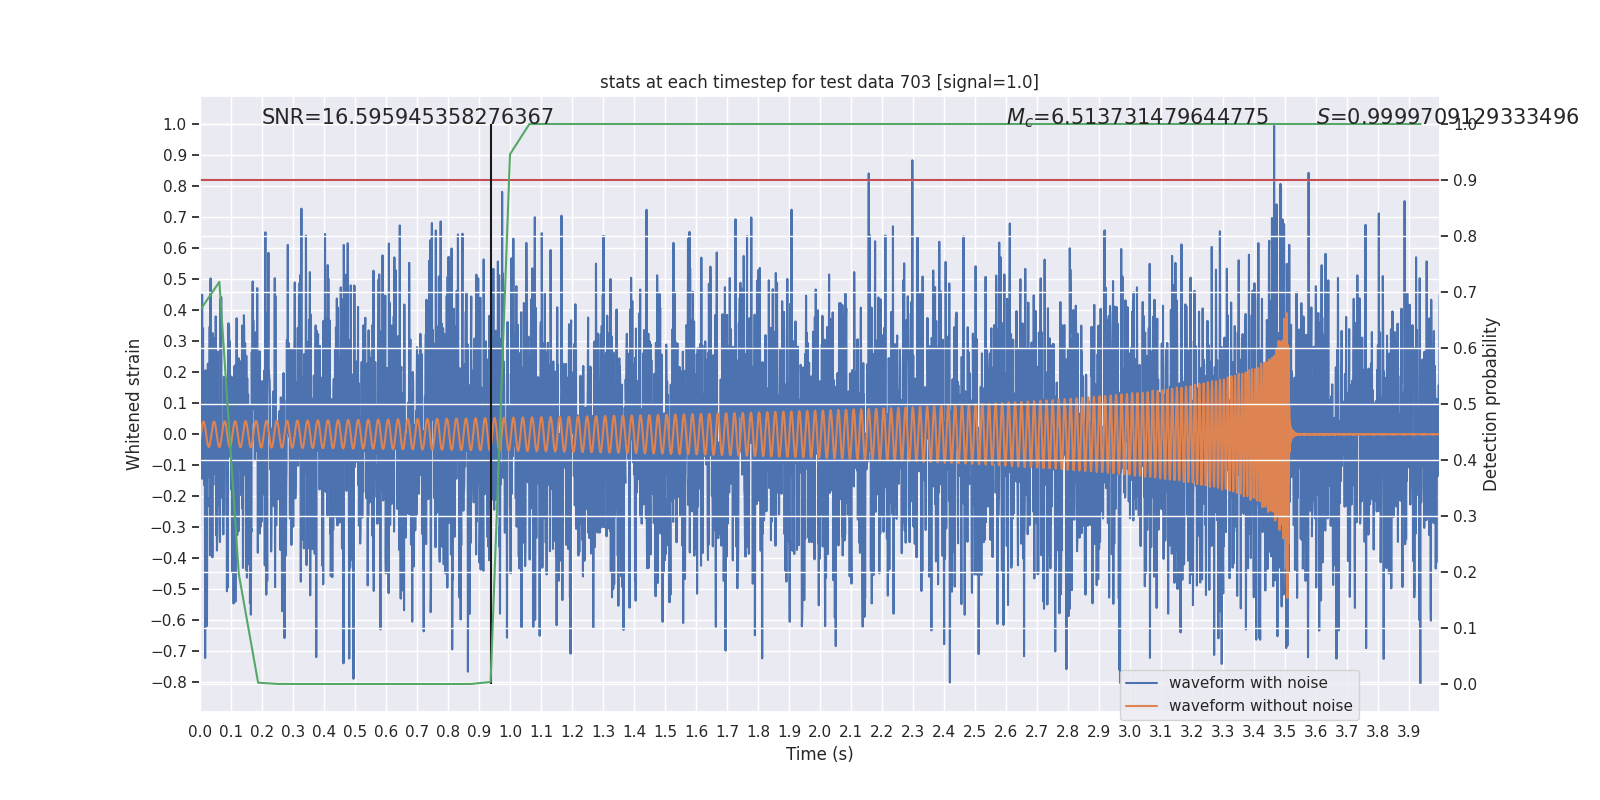Click time axis tick label 1.2
The width and height of the screenshot is (1600, 800).
coord(572,732)
